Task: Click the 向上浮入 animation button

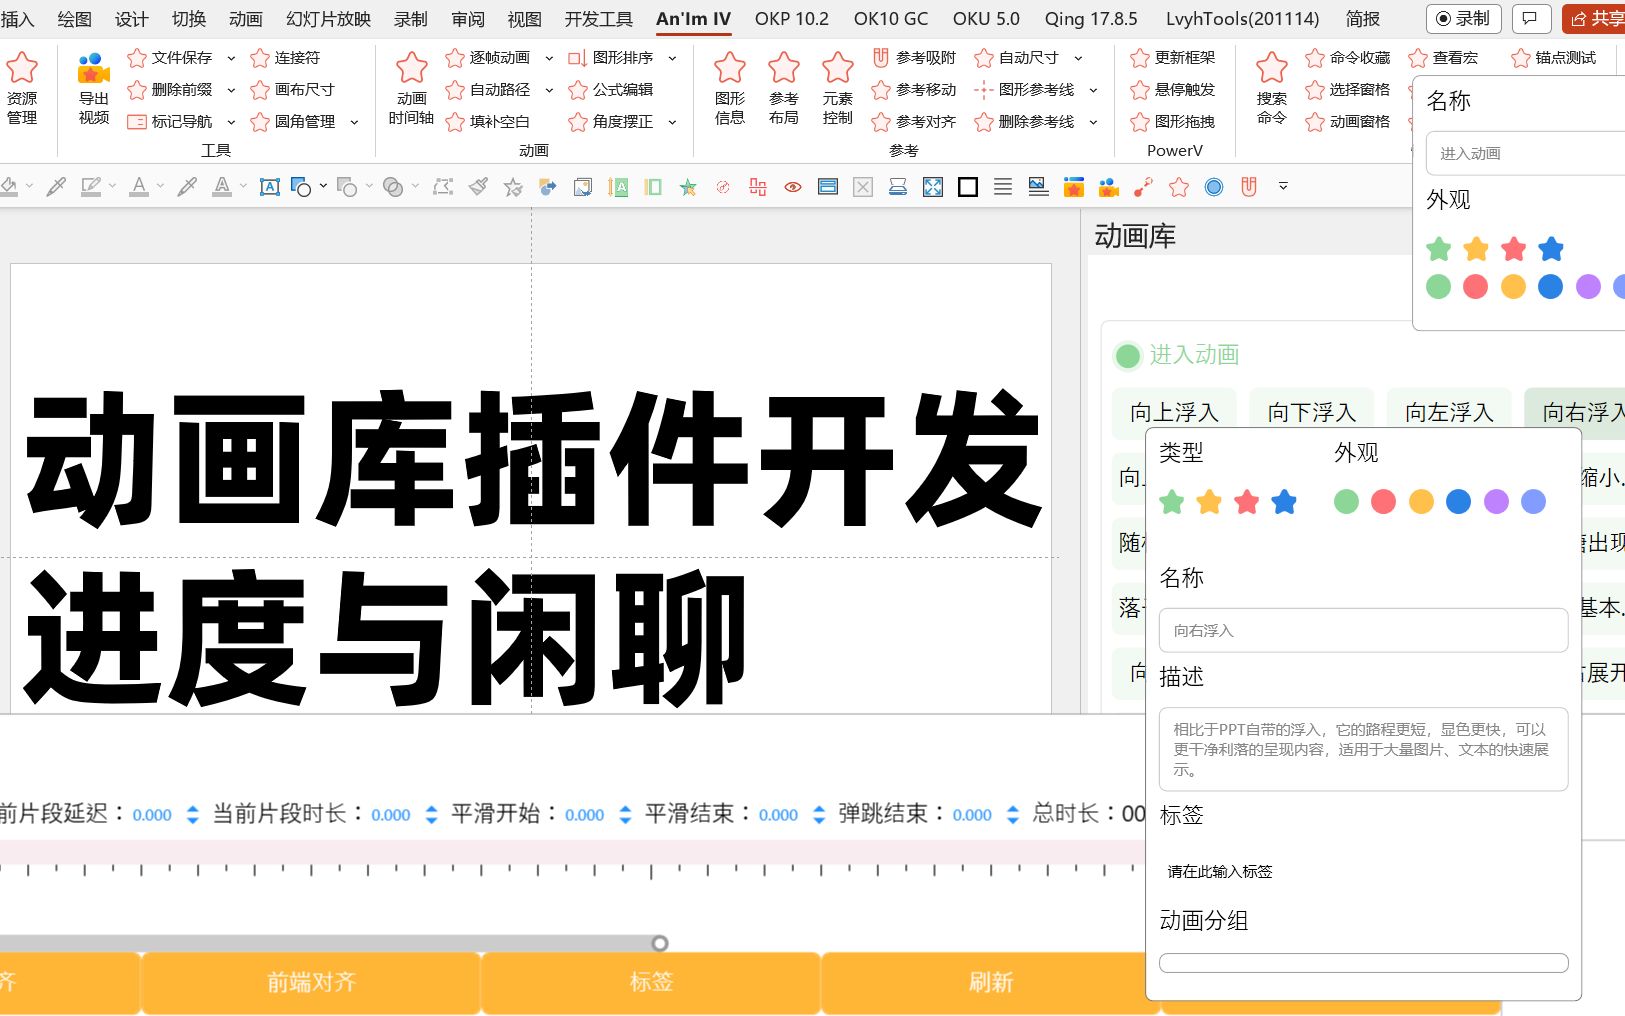Action: [x=1174, y=412]
